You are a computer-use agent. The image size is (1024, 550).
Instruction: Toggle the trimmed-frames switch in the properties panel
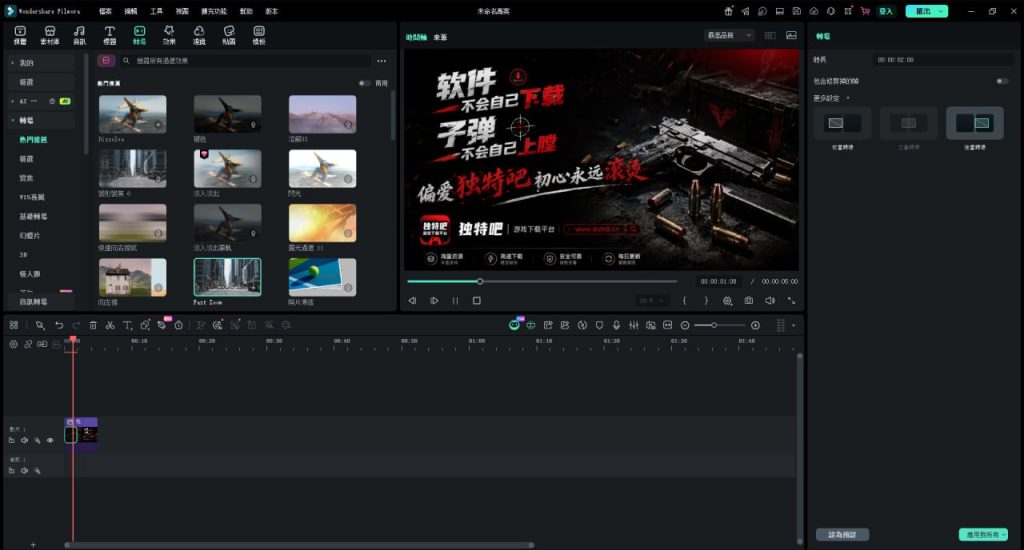pos(1002,81)
